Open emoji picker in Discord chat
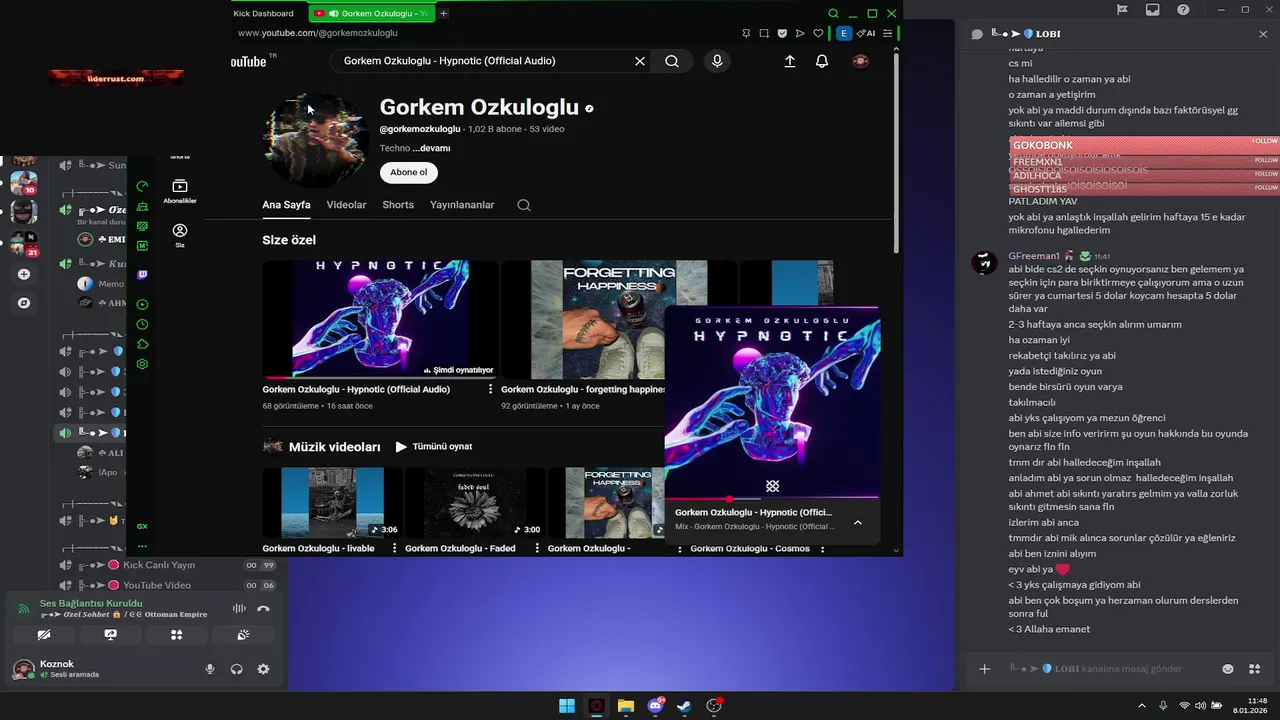 pos(1228,669)
